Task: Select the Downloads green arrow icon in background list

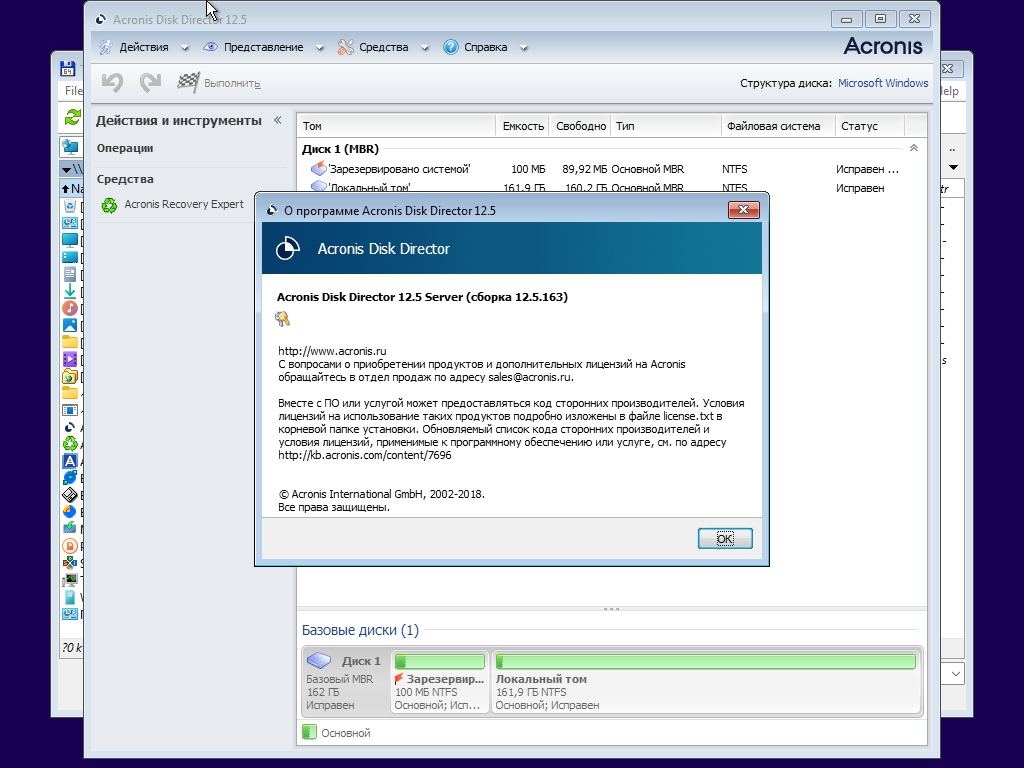Action: pos(70,291)
